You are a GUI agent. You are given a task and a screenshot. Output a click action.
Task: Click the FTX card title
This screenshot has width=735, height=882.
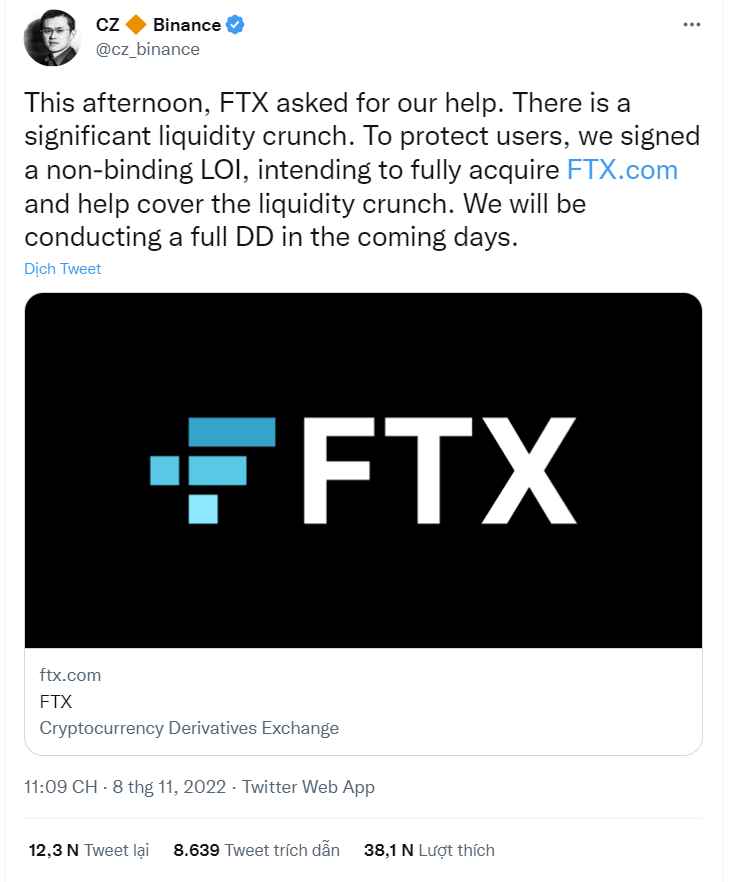(x=56, y=701)
